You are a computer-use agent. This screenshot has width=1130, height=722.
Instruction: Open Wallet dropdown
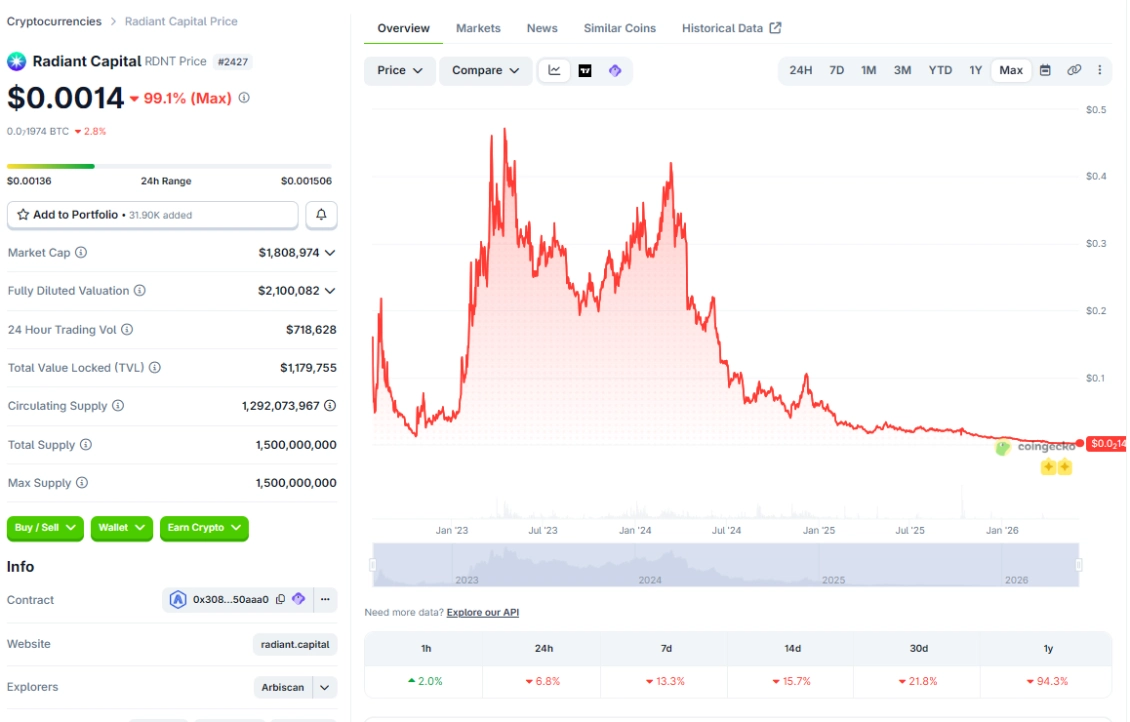tap(122, 527)
